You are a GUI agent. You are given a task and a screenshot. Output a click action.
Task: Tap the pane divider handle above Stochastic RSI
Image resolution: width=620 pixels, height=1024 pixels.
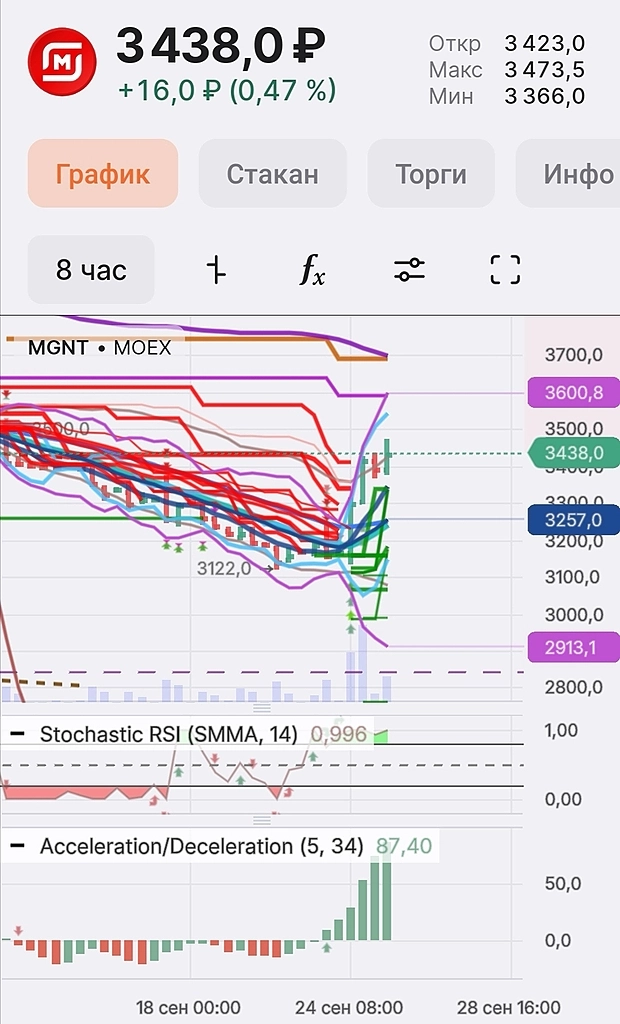[x=262, y=708]
